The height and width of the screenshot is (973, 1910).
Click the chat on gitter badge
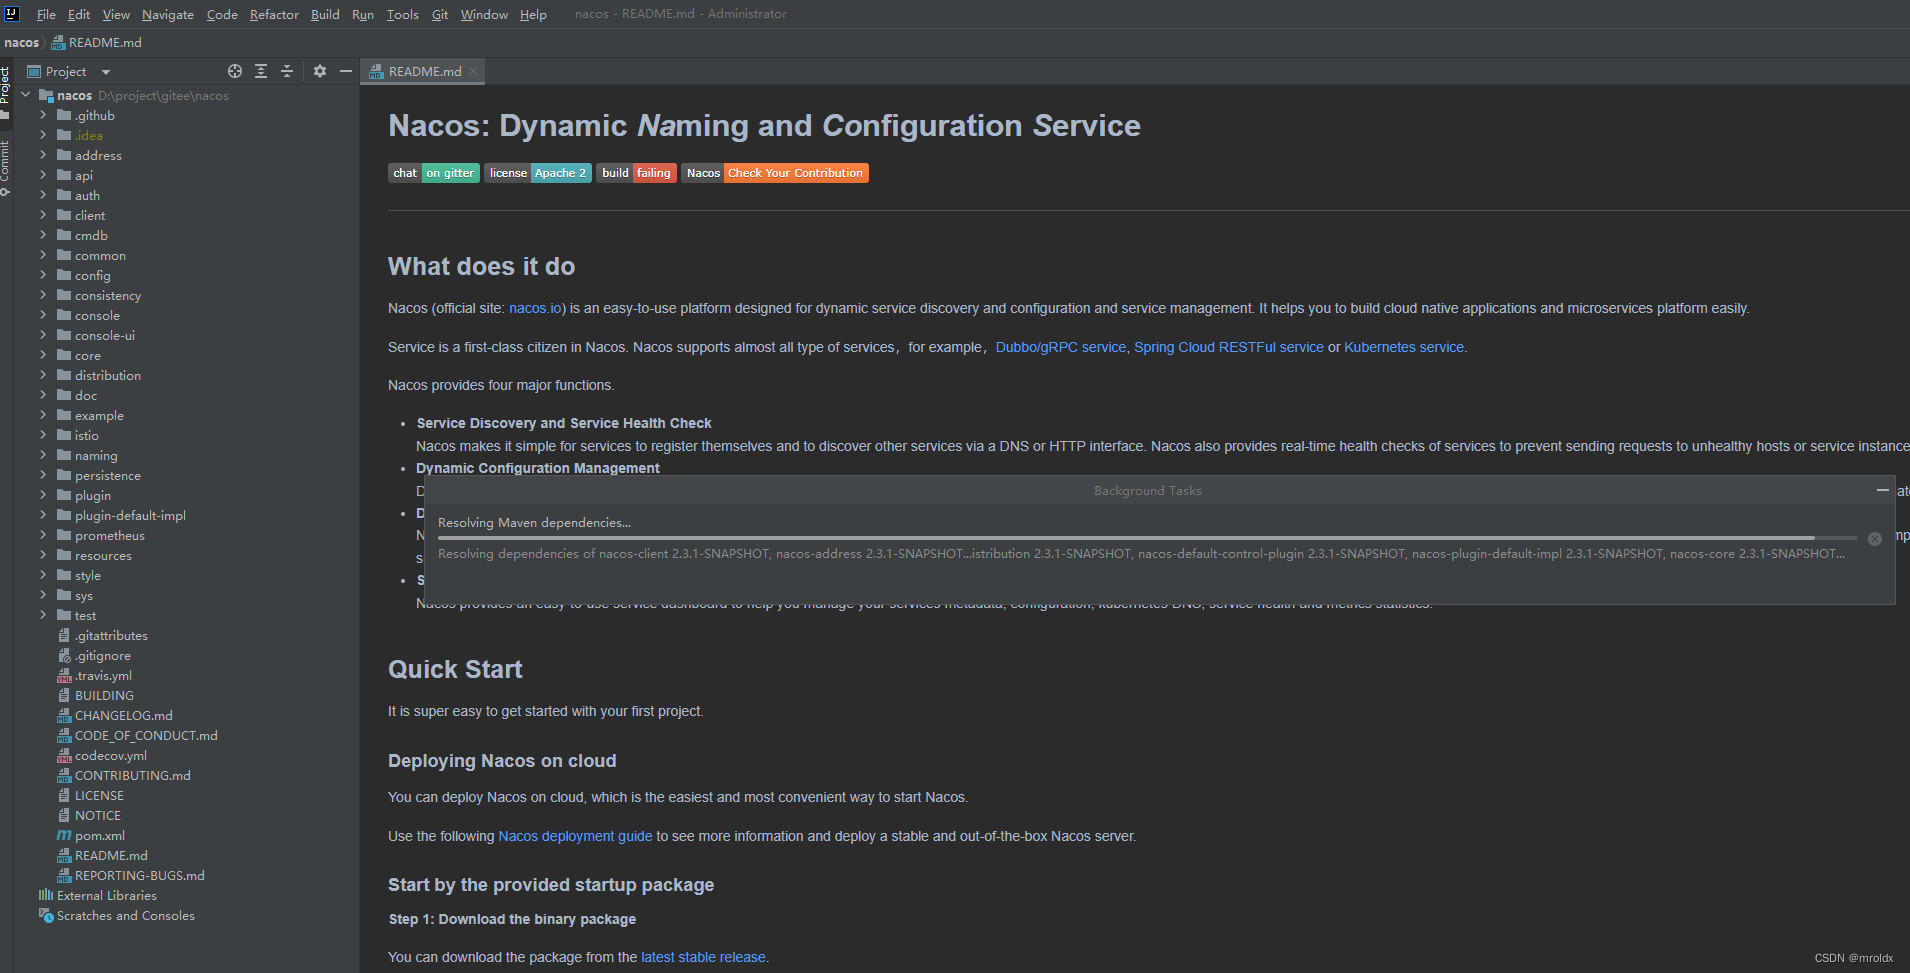click(434, 173)
